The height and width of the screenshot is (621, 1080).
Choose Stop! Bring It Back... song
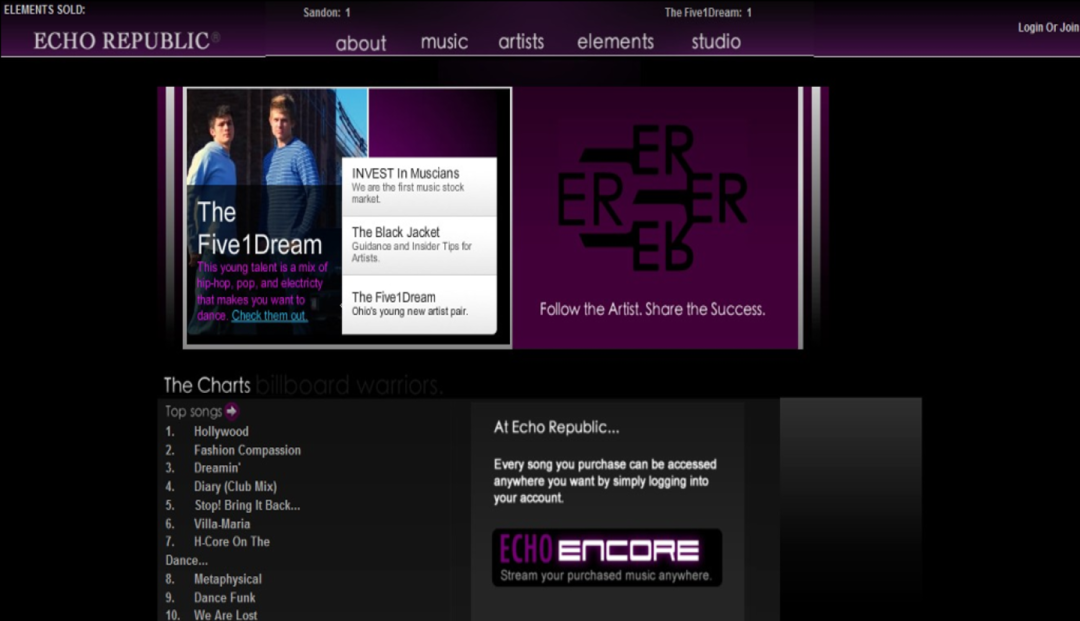pyautogui.click(x=247, y=505)
